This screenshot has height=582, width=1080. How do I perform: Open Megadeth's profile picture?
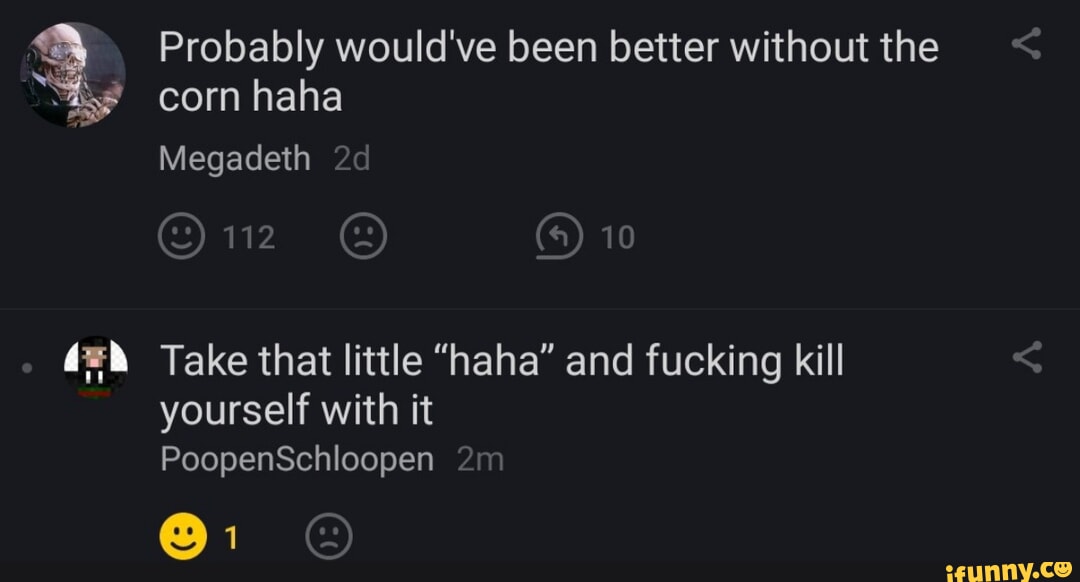[73, 75]
